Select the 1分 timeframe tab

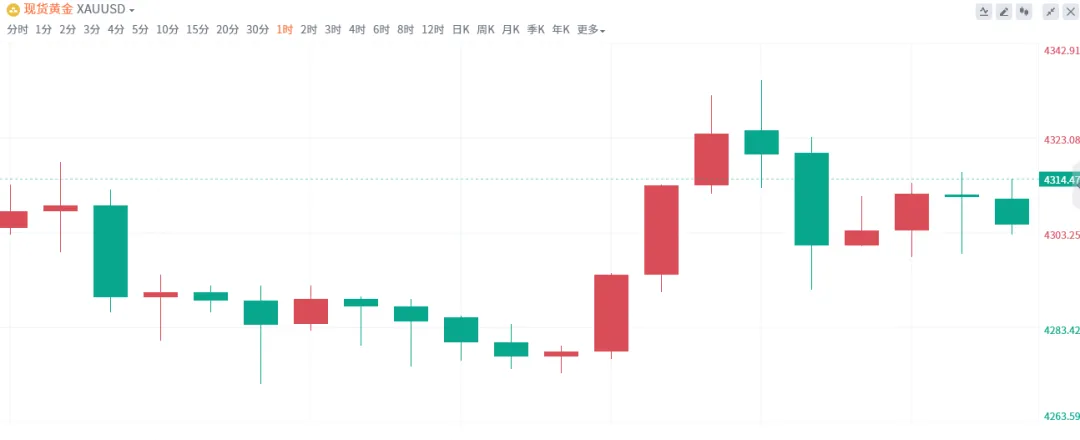click(43, 30)
